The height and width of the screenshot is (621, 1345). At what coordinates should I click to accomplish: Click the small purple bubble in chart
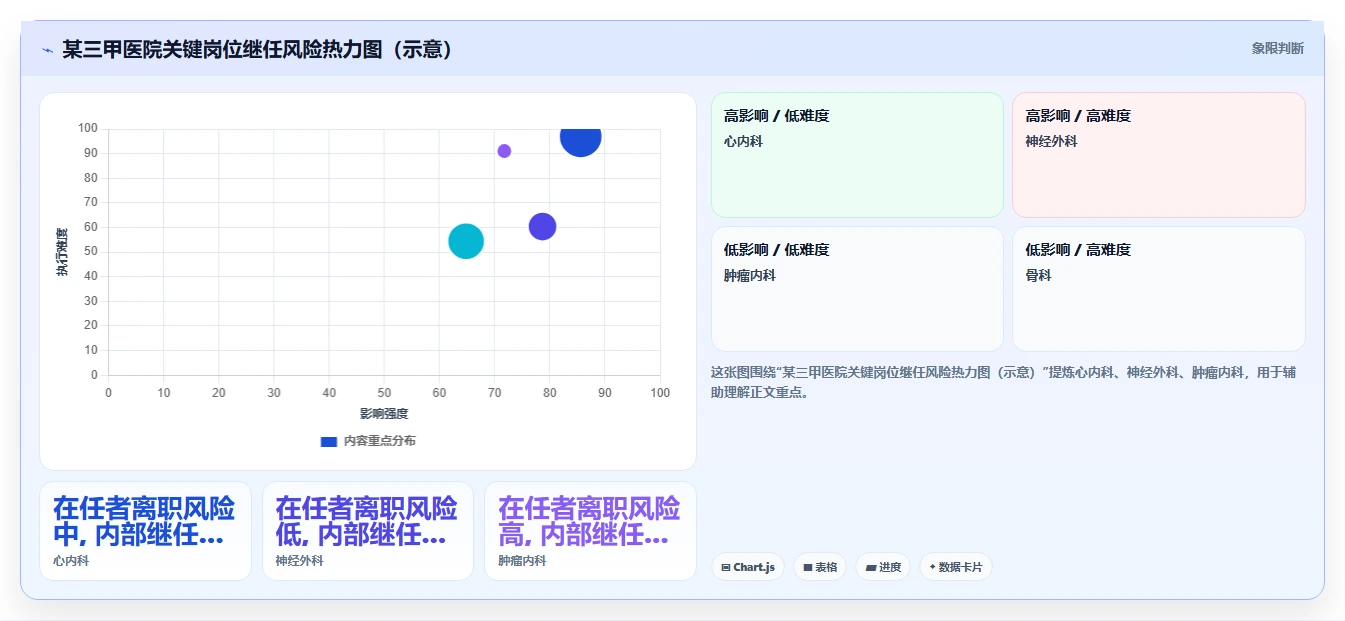(x=504, y=151)
